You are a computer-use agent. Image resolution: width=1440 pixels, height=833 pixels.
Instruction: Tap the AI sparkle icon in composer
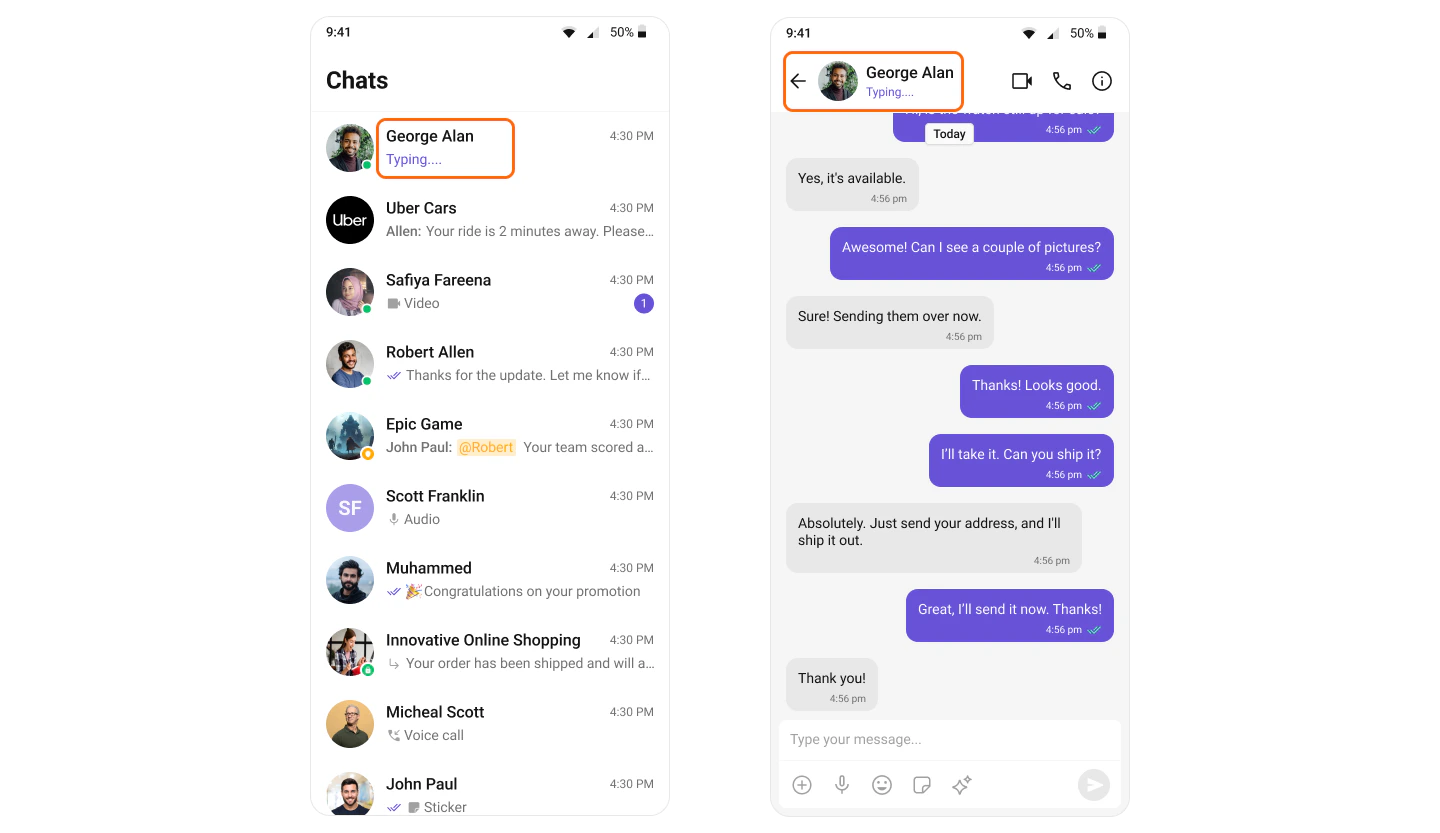click(962, 785)
